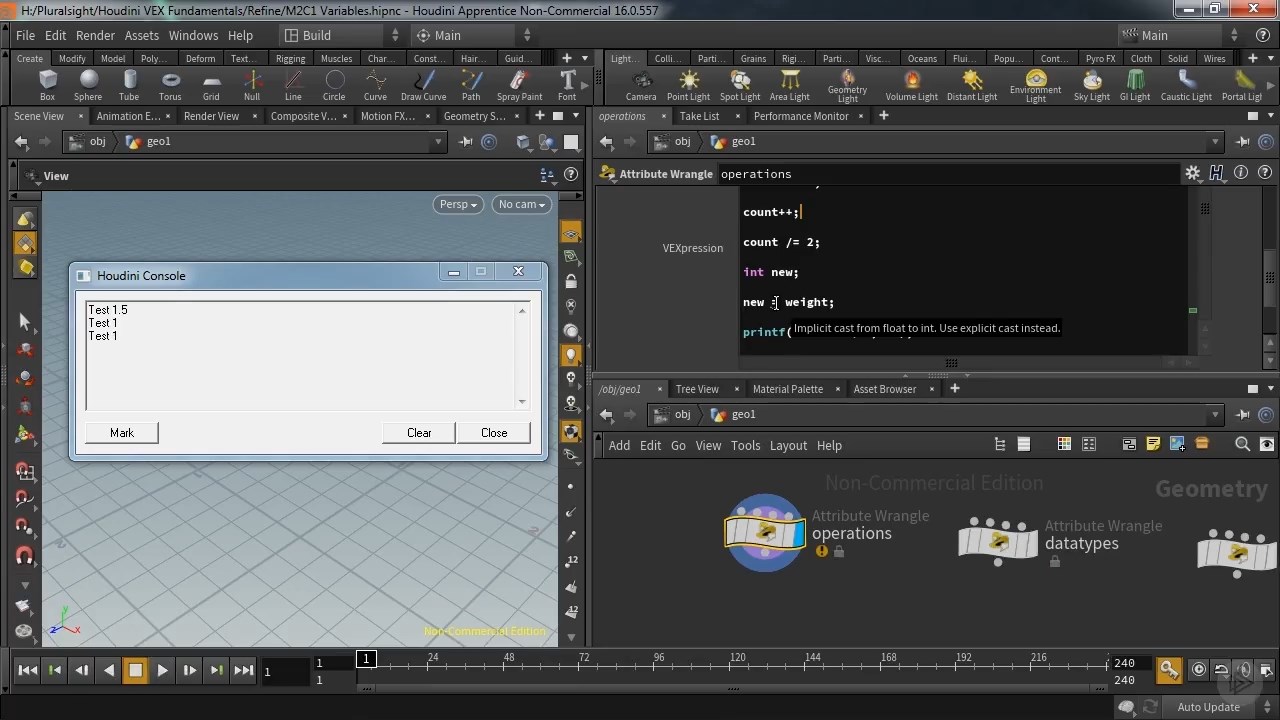Toggle lock flag on datatypes node
Image resolution: width=1280 pixels, height=720 pixels.
click(1054, 562)
